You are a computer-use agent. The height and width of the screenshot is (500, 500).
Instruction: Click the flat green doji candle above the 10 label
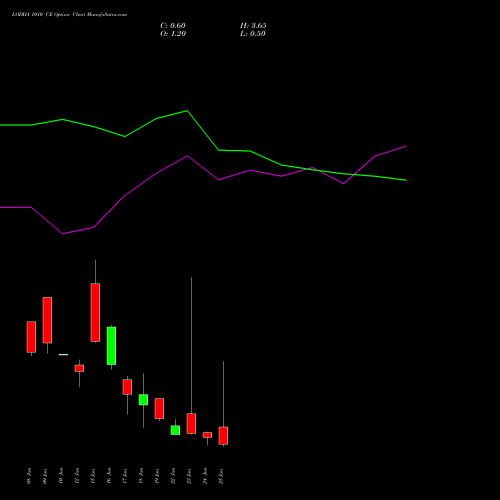(x=63, y=354)
